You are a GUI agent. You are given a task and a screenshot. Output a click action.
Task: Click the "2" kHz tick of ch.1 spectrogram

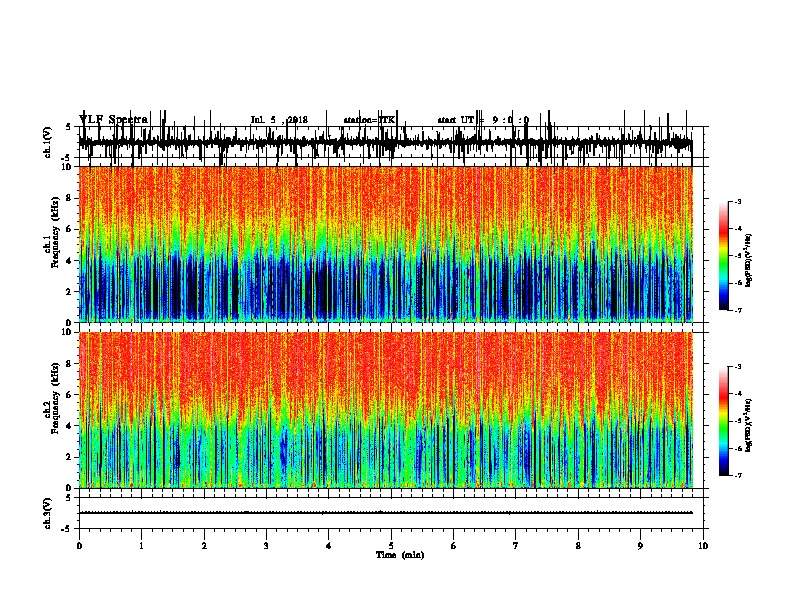(69, 292)
